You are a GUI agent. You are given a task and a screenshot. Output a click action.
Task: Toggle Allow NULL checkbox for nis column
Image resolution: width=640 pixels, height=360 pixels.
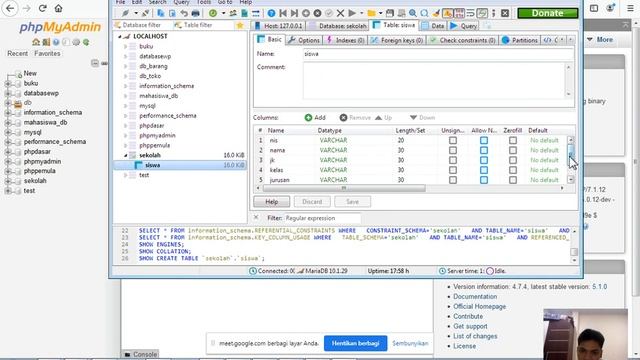click(x=484, y=140)
